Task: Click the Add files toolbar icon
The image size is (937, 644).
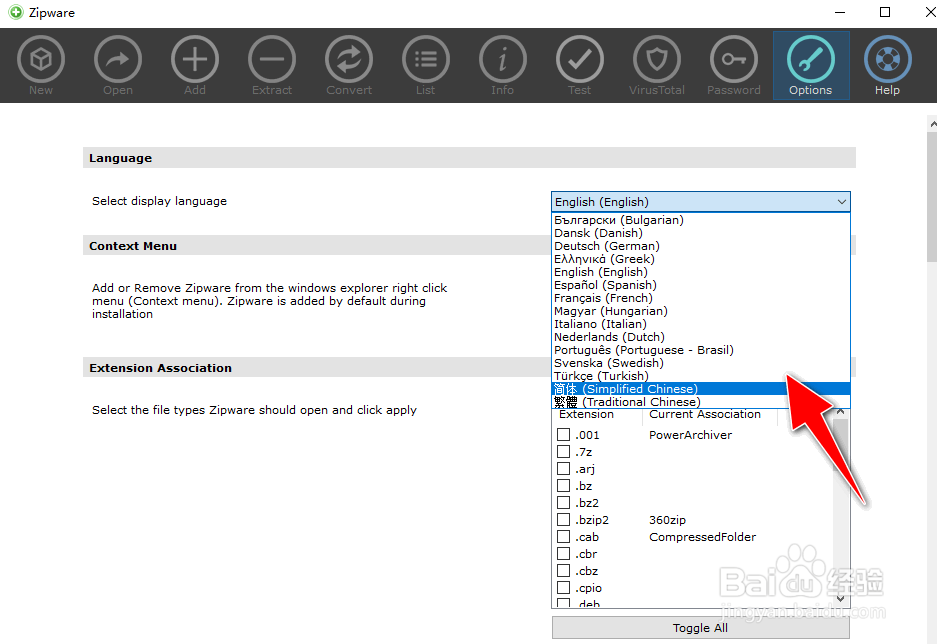Action: (195, 59)
